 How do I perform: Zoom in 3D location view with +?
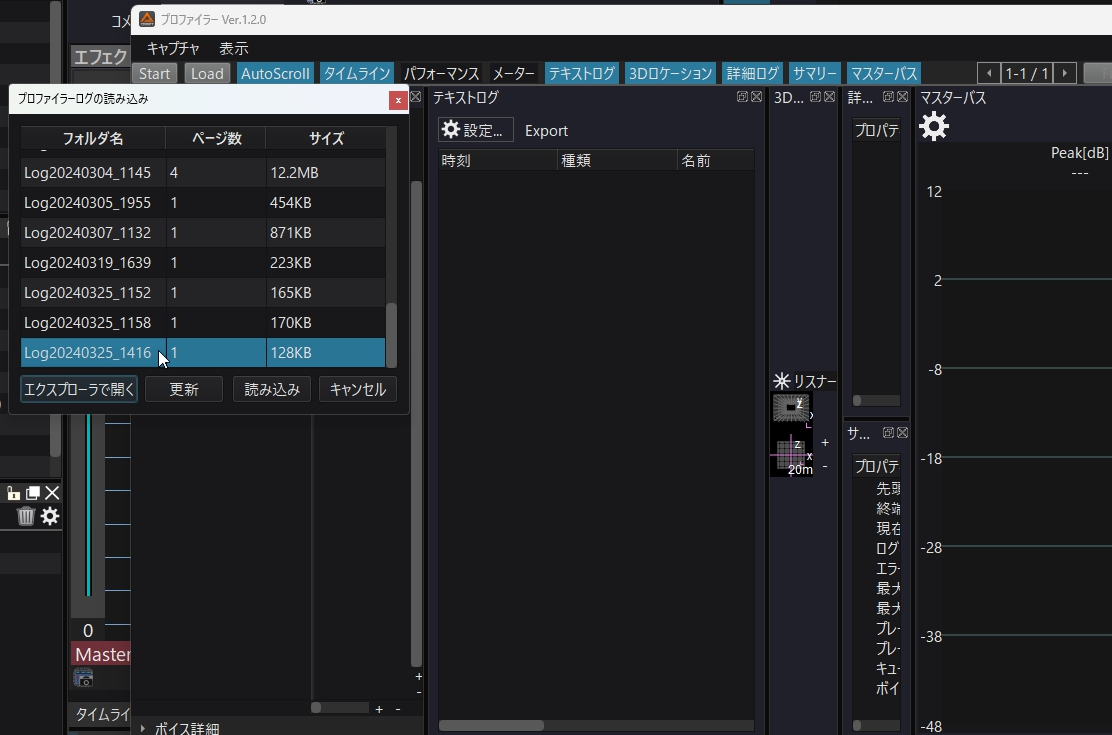(x=825, y=442)
